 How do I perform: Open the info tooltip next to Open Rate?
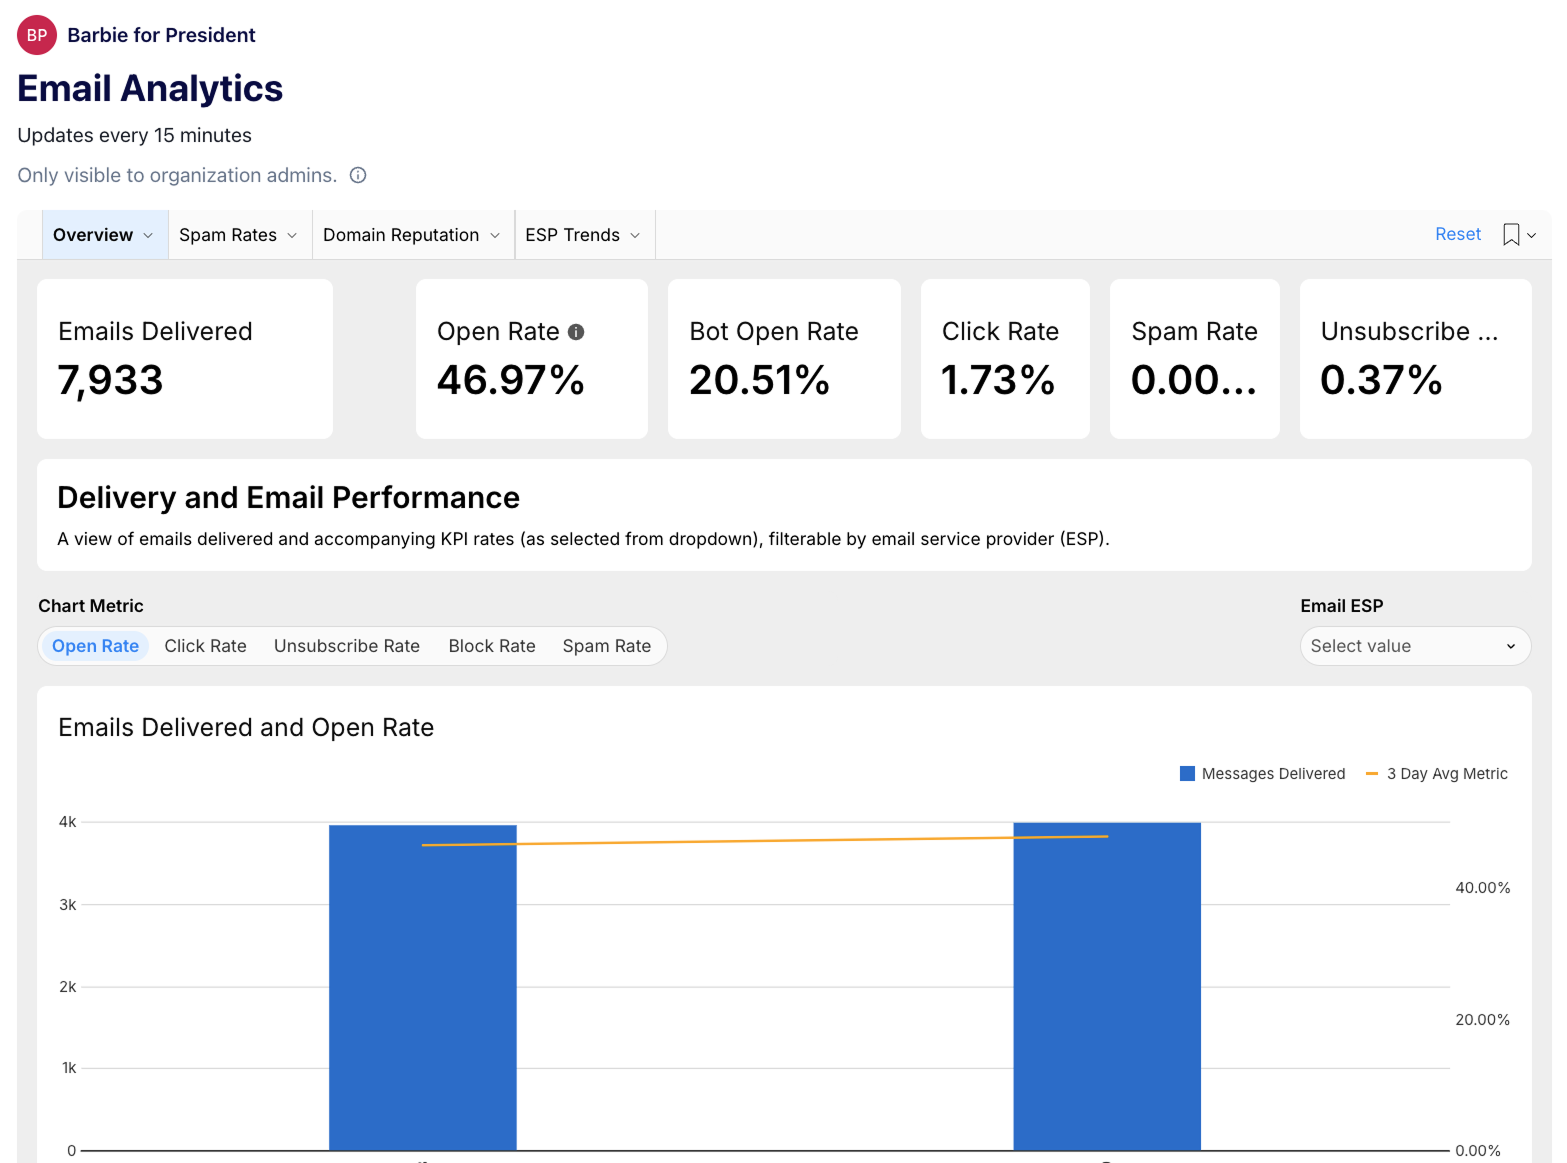pyautogui.click(x=577, y=332)
